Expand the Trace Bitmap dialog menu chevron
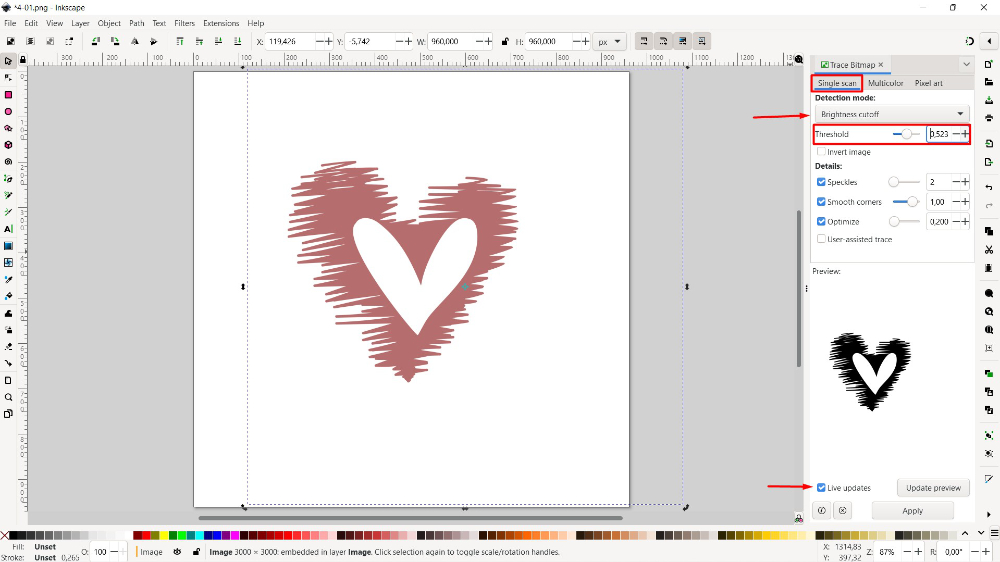1000x562 pixels. point(966,64)
